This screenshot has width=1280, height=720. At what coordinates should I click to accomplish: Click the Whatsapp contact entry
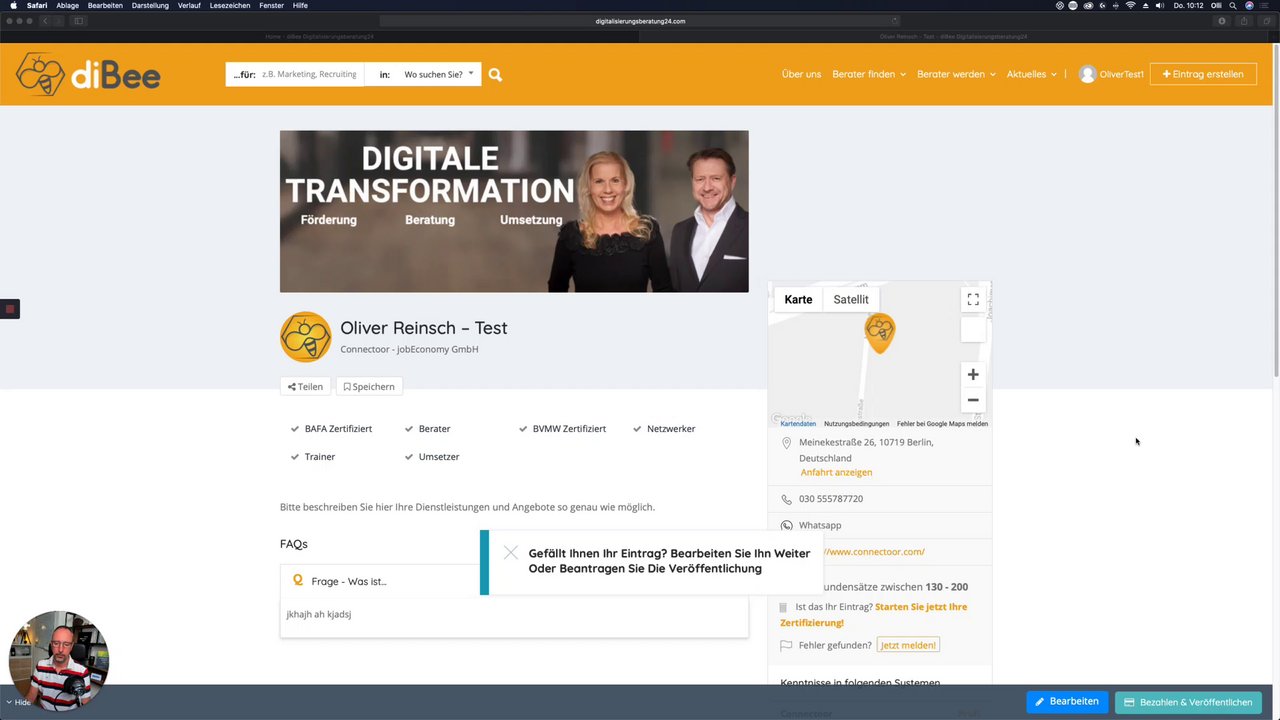tap(820, 525)
